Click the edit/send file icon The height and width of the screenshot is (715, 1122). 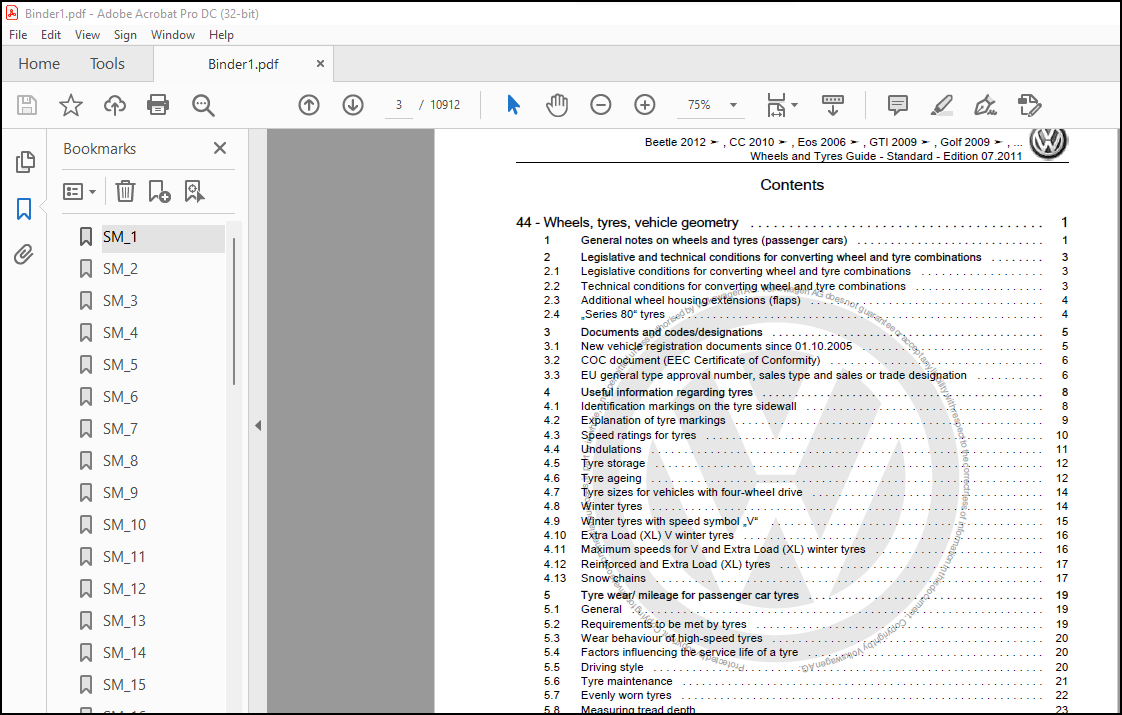[x=1029, y=105]
